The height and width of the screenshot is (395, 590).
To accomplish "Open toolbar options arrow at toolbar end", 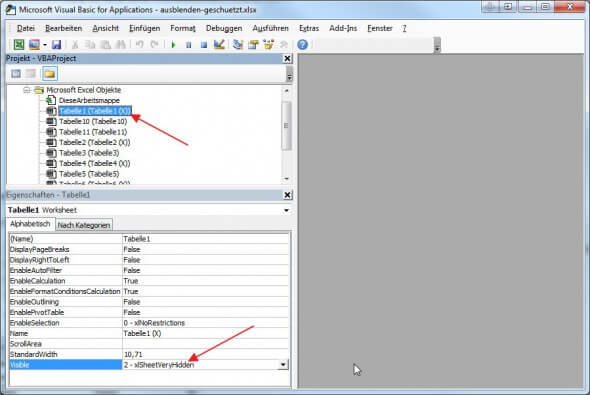I will point(437,45).
